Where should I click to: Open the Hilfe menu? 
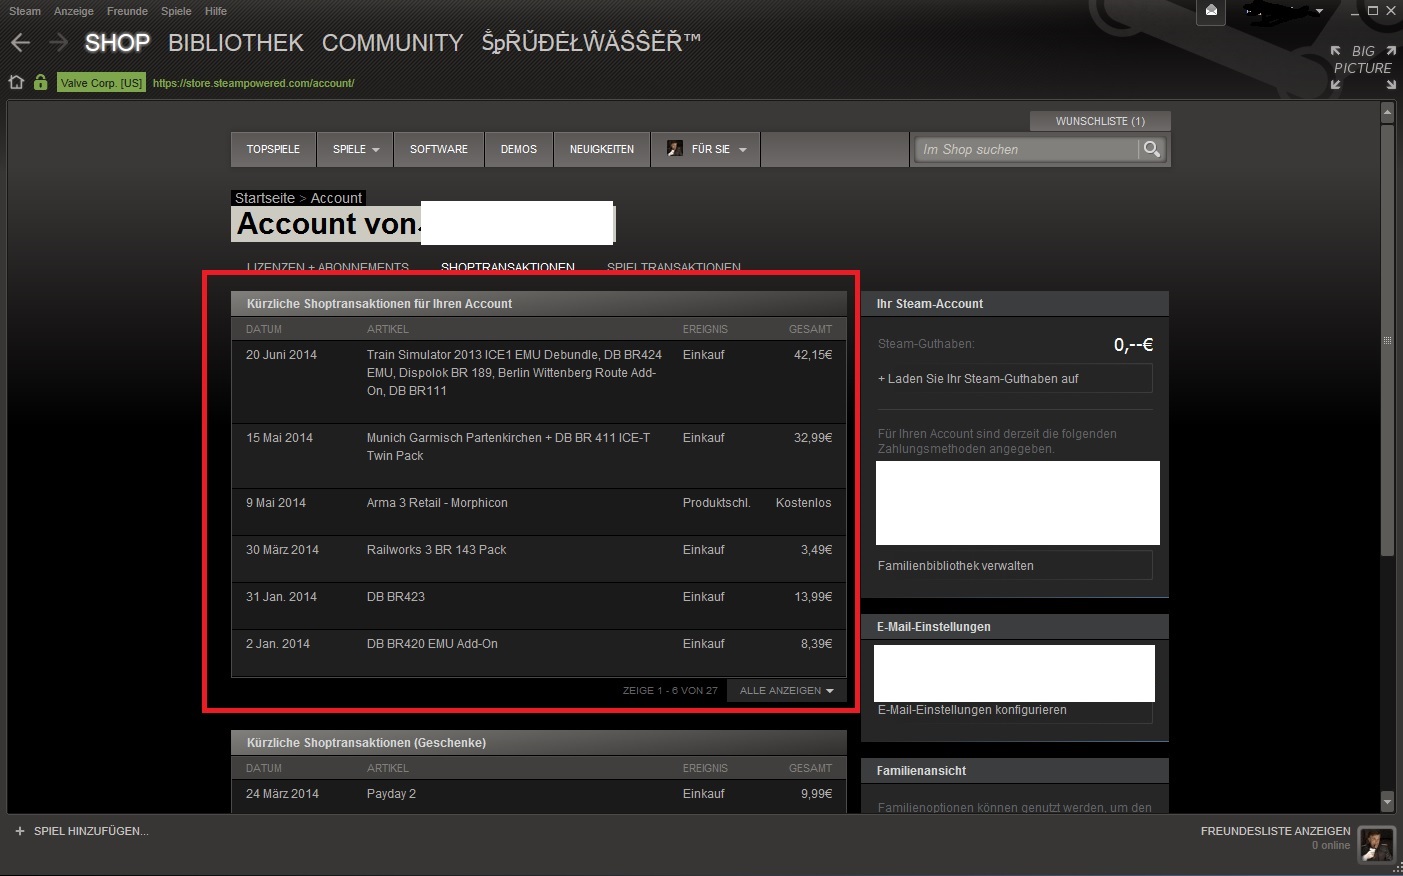click(x=216, y=11)
